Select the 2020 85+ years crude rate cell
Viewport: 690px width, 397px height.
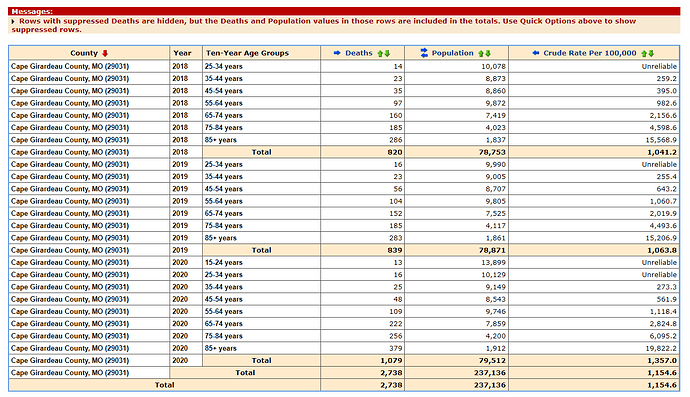(594, 348)
